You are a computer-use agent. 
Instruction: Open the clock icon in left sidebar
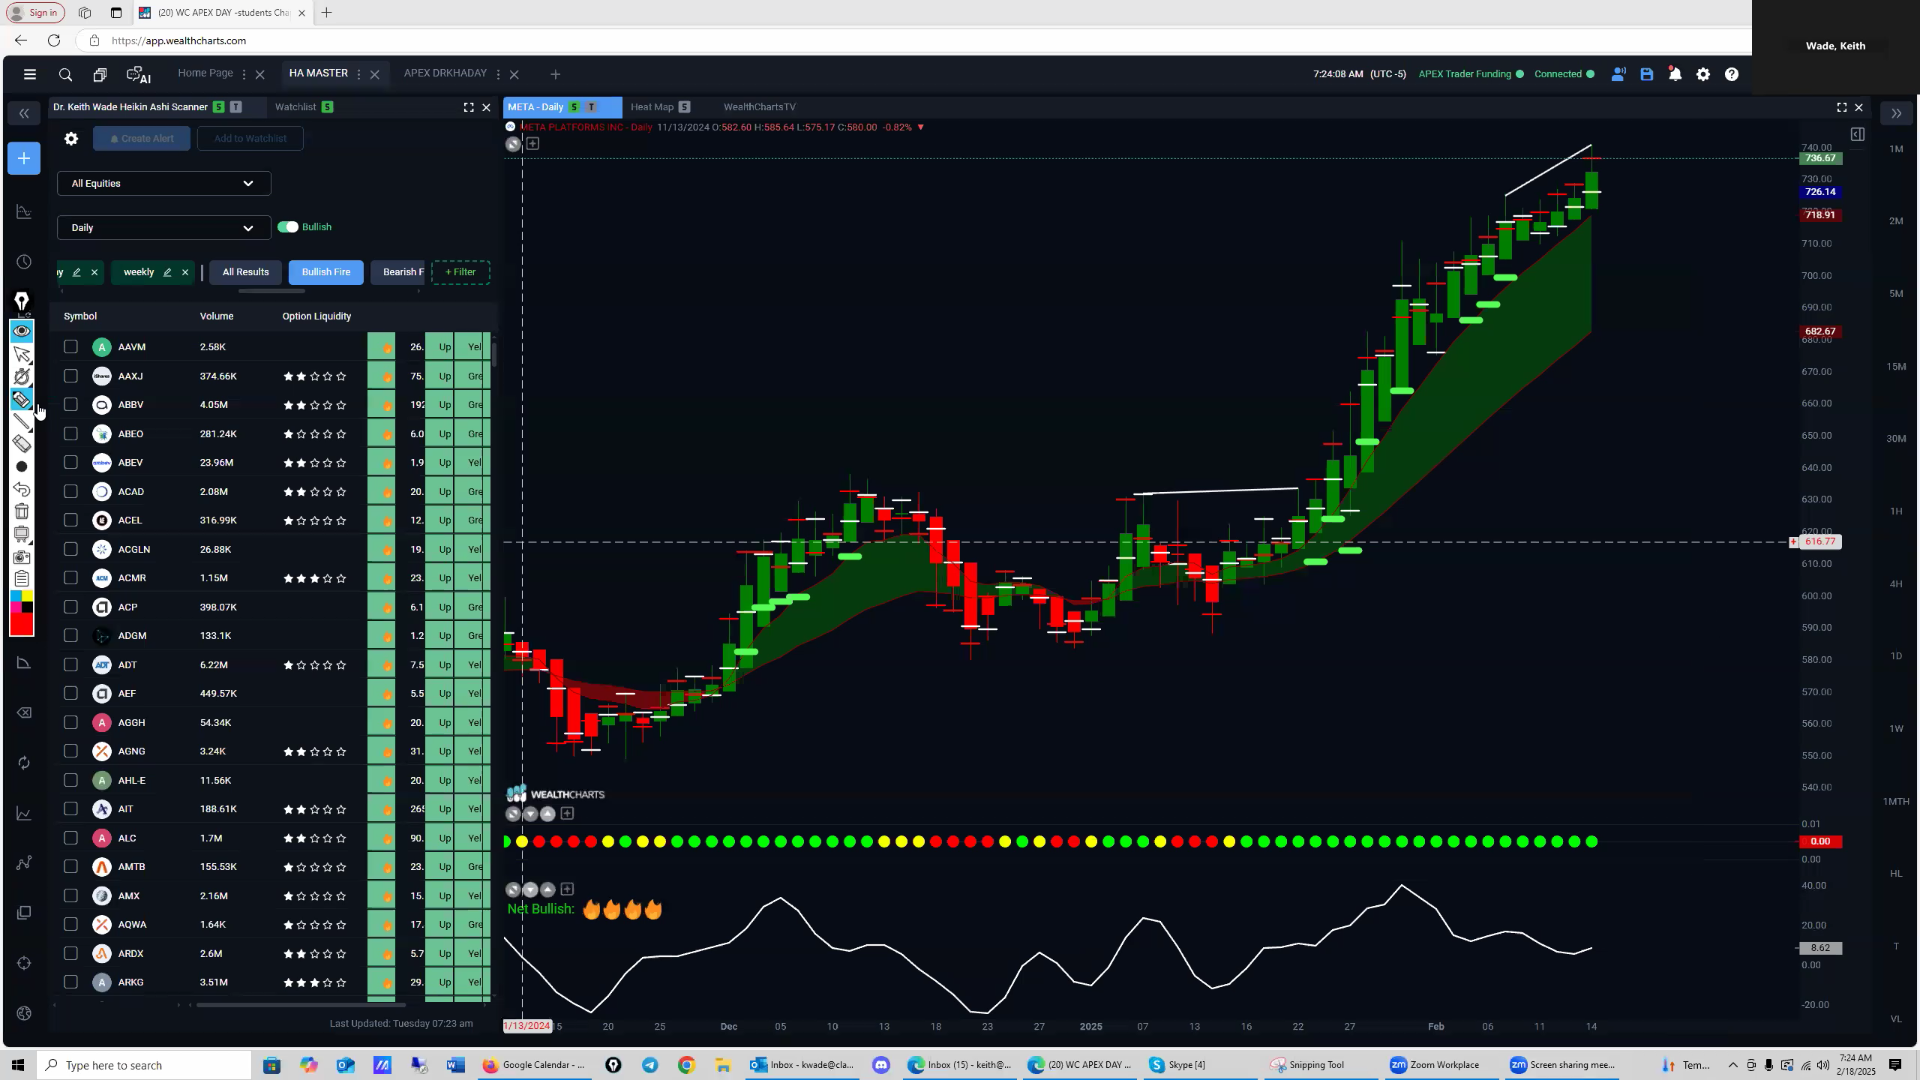[24, 262]
